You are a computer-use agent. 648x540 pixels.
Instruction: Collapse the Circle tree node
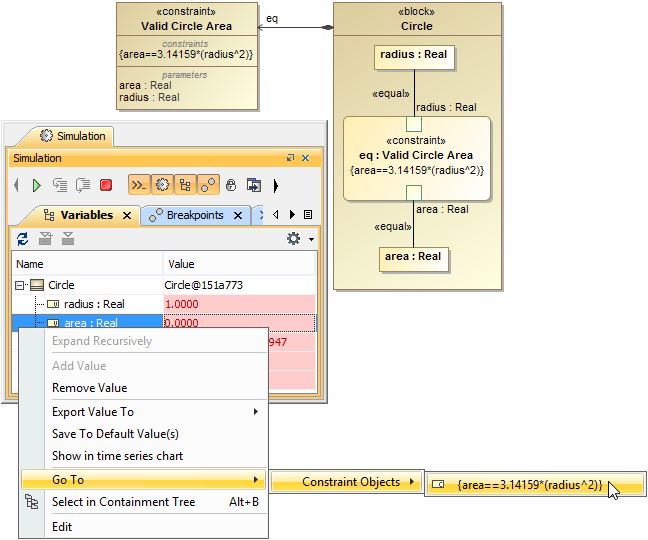20,285
